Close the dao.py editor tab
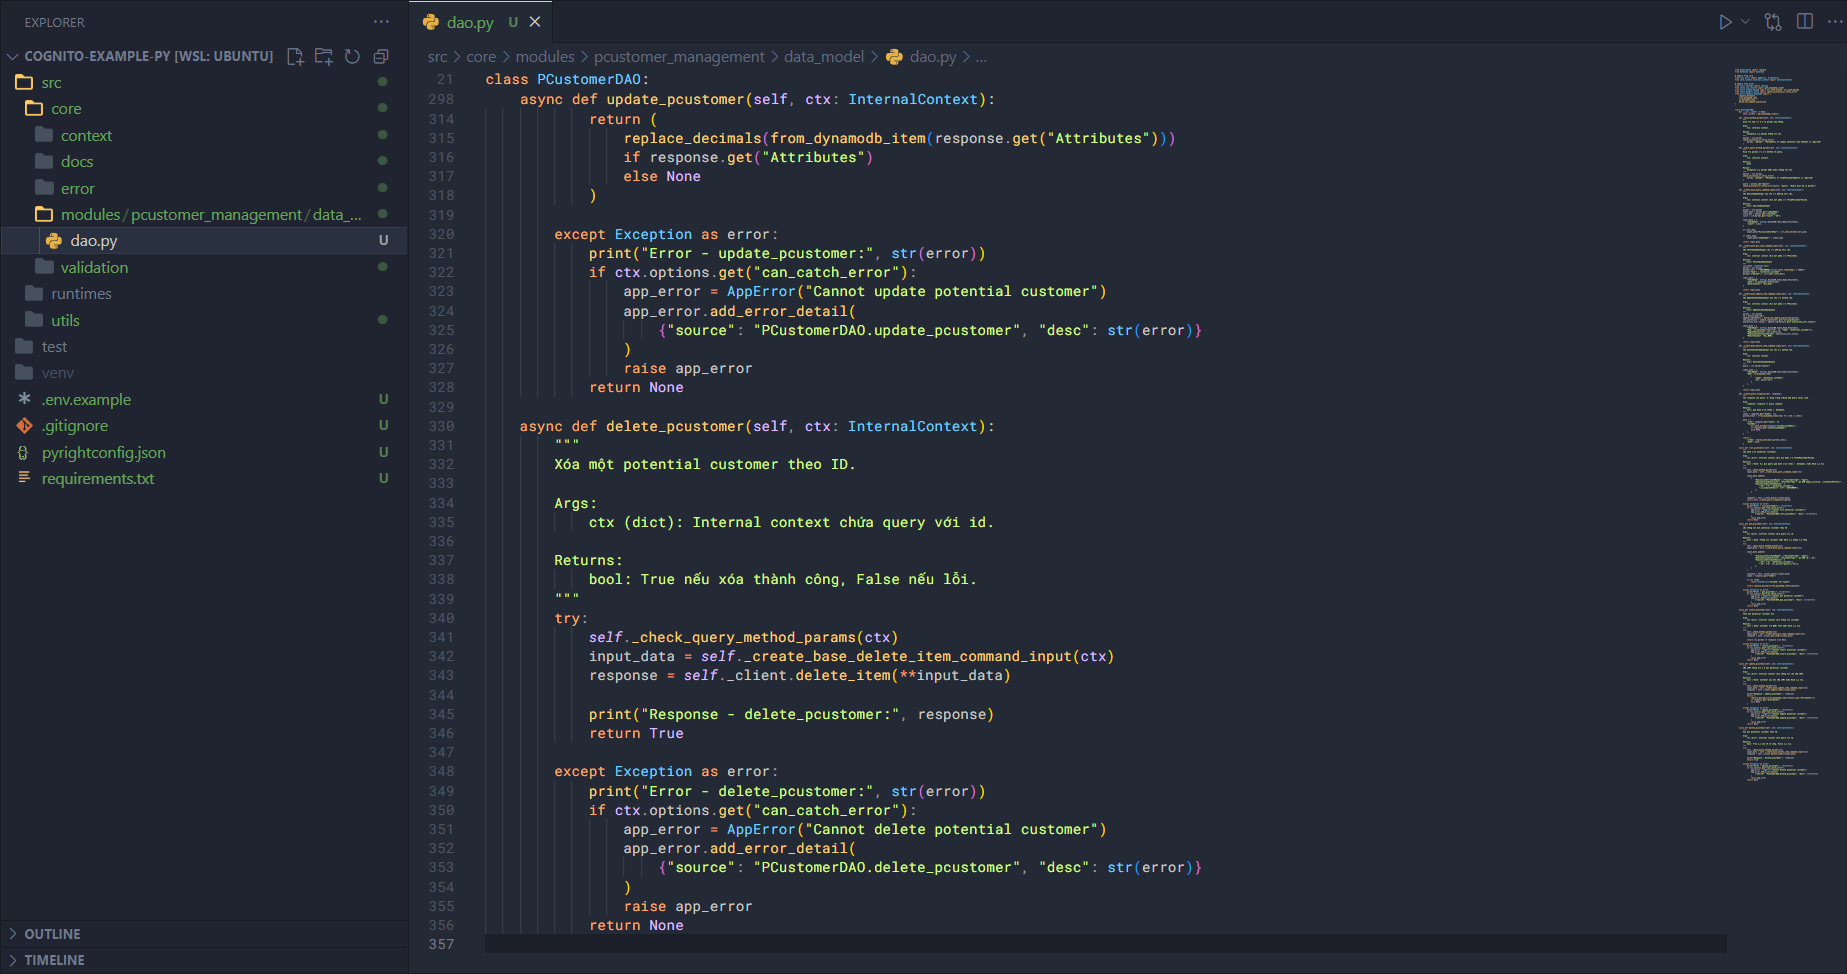 [x=535, y=22]
